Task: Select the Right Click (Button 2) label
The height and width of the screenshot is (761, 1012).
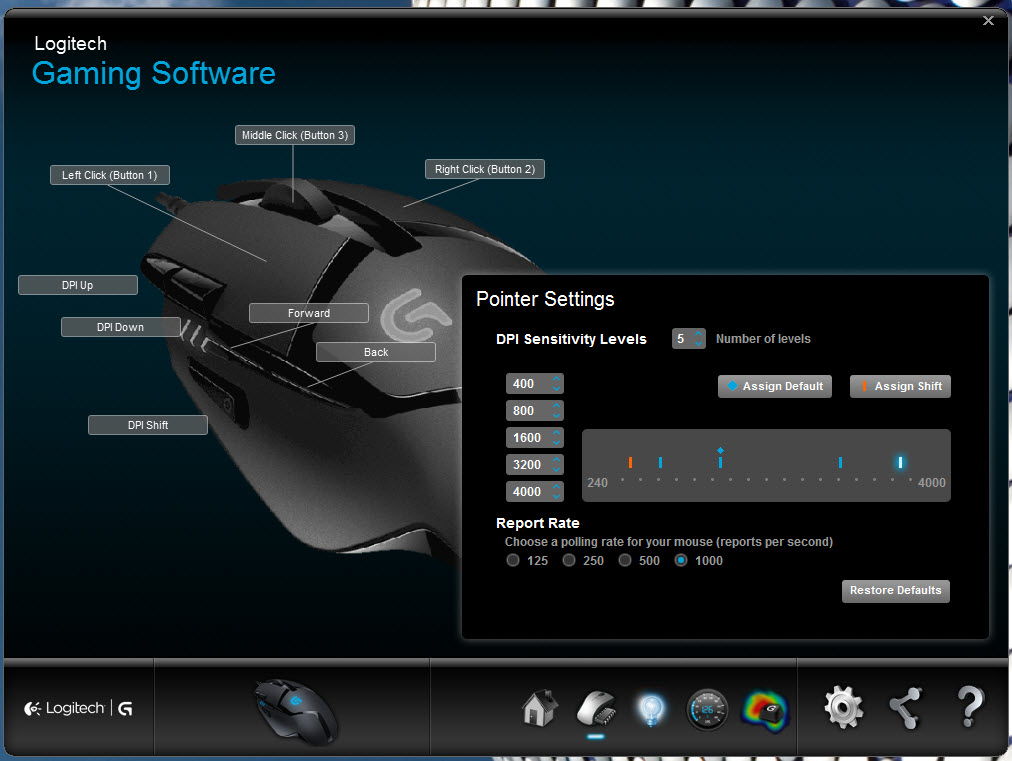Action: coord(485,169)
